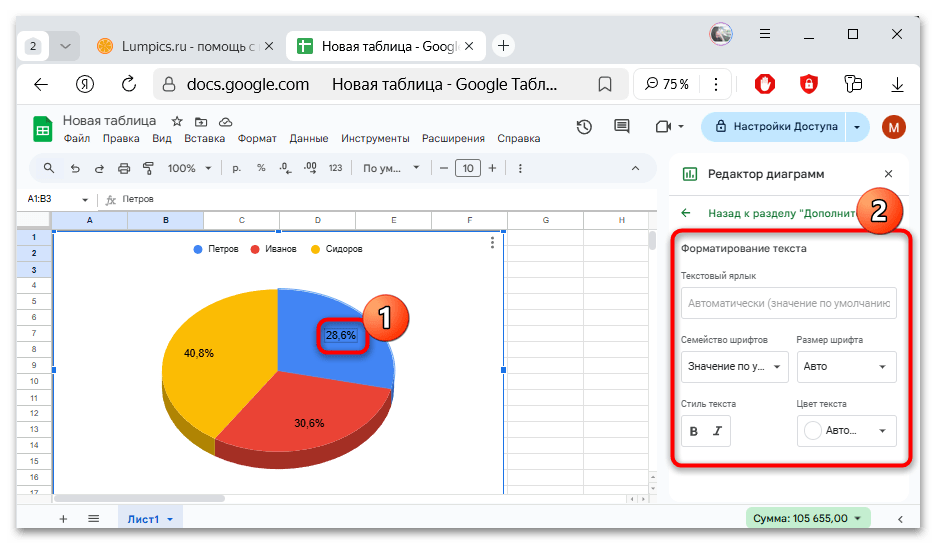936x544 pixels.
Task: Click the Настройки Доступа share button
Action: coord(777,127)
